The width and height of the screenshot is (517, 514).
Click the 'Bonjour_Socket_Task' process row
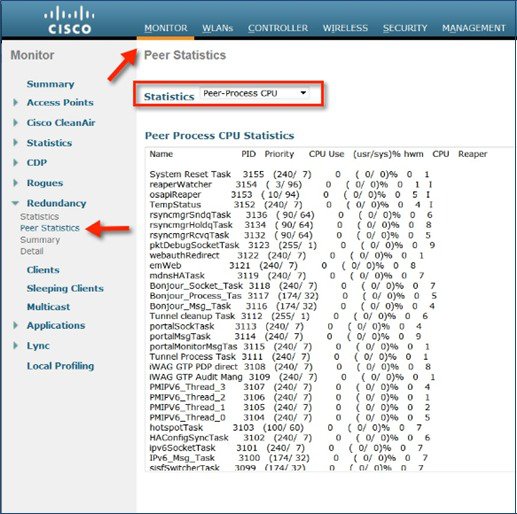click(293, 286)
